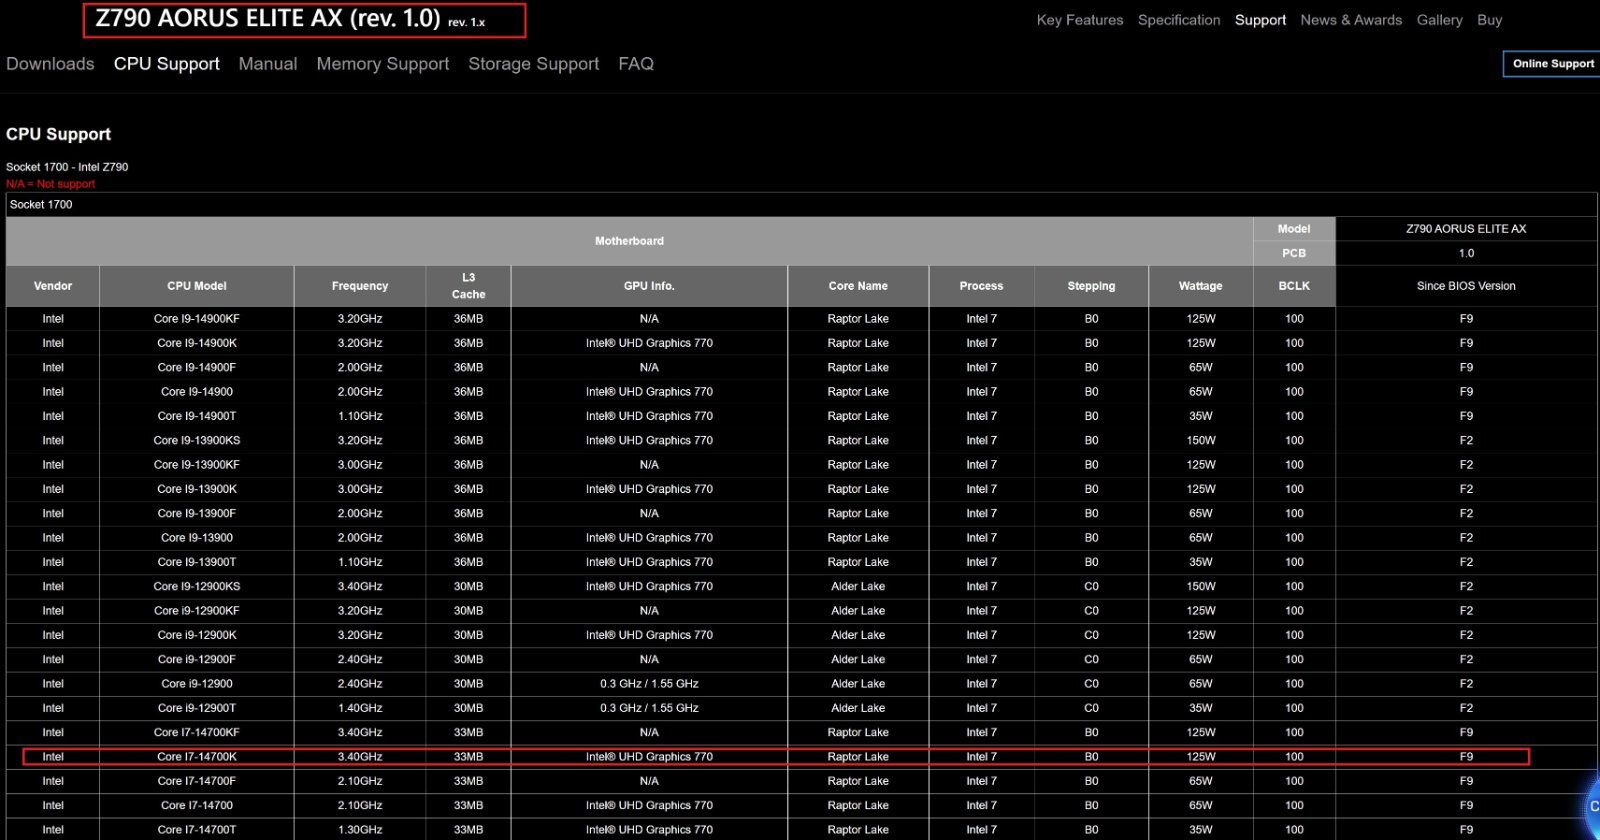This screenshot has height=840, width=1600.
Task: Open the FAQ tab
Action: pyautogui.click(x=636, y=64)
